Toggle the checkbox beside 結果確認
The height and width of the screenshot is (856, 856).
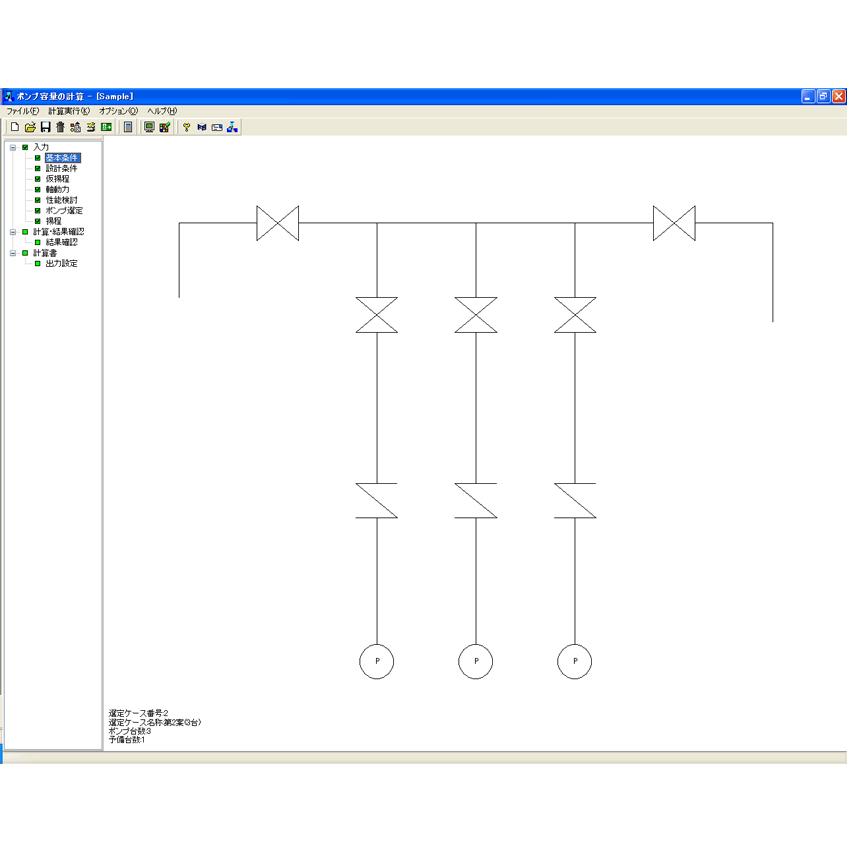(38, 242)
